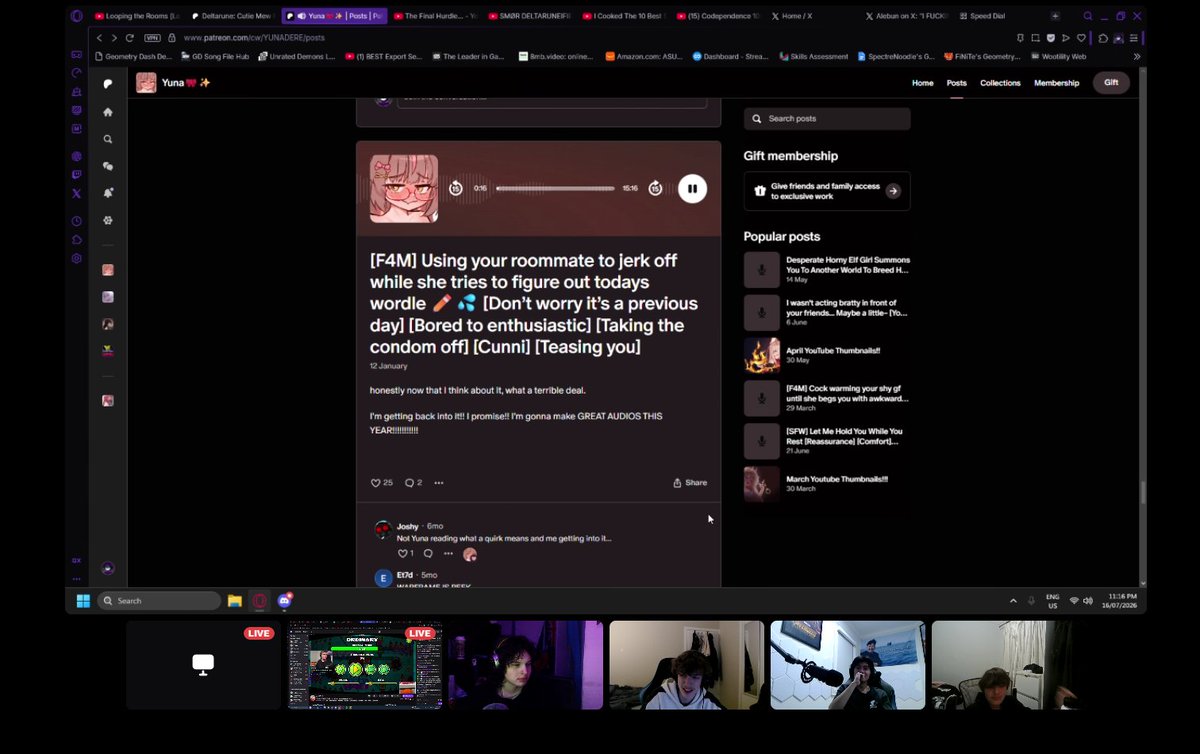
Task: Open Patreon notifications bell
Action: (108, 193)
